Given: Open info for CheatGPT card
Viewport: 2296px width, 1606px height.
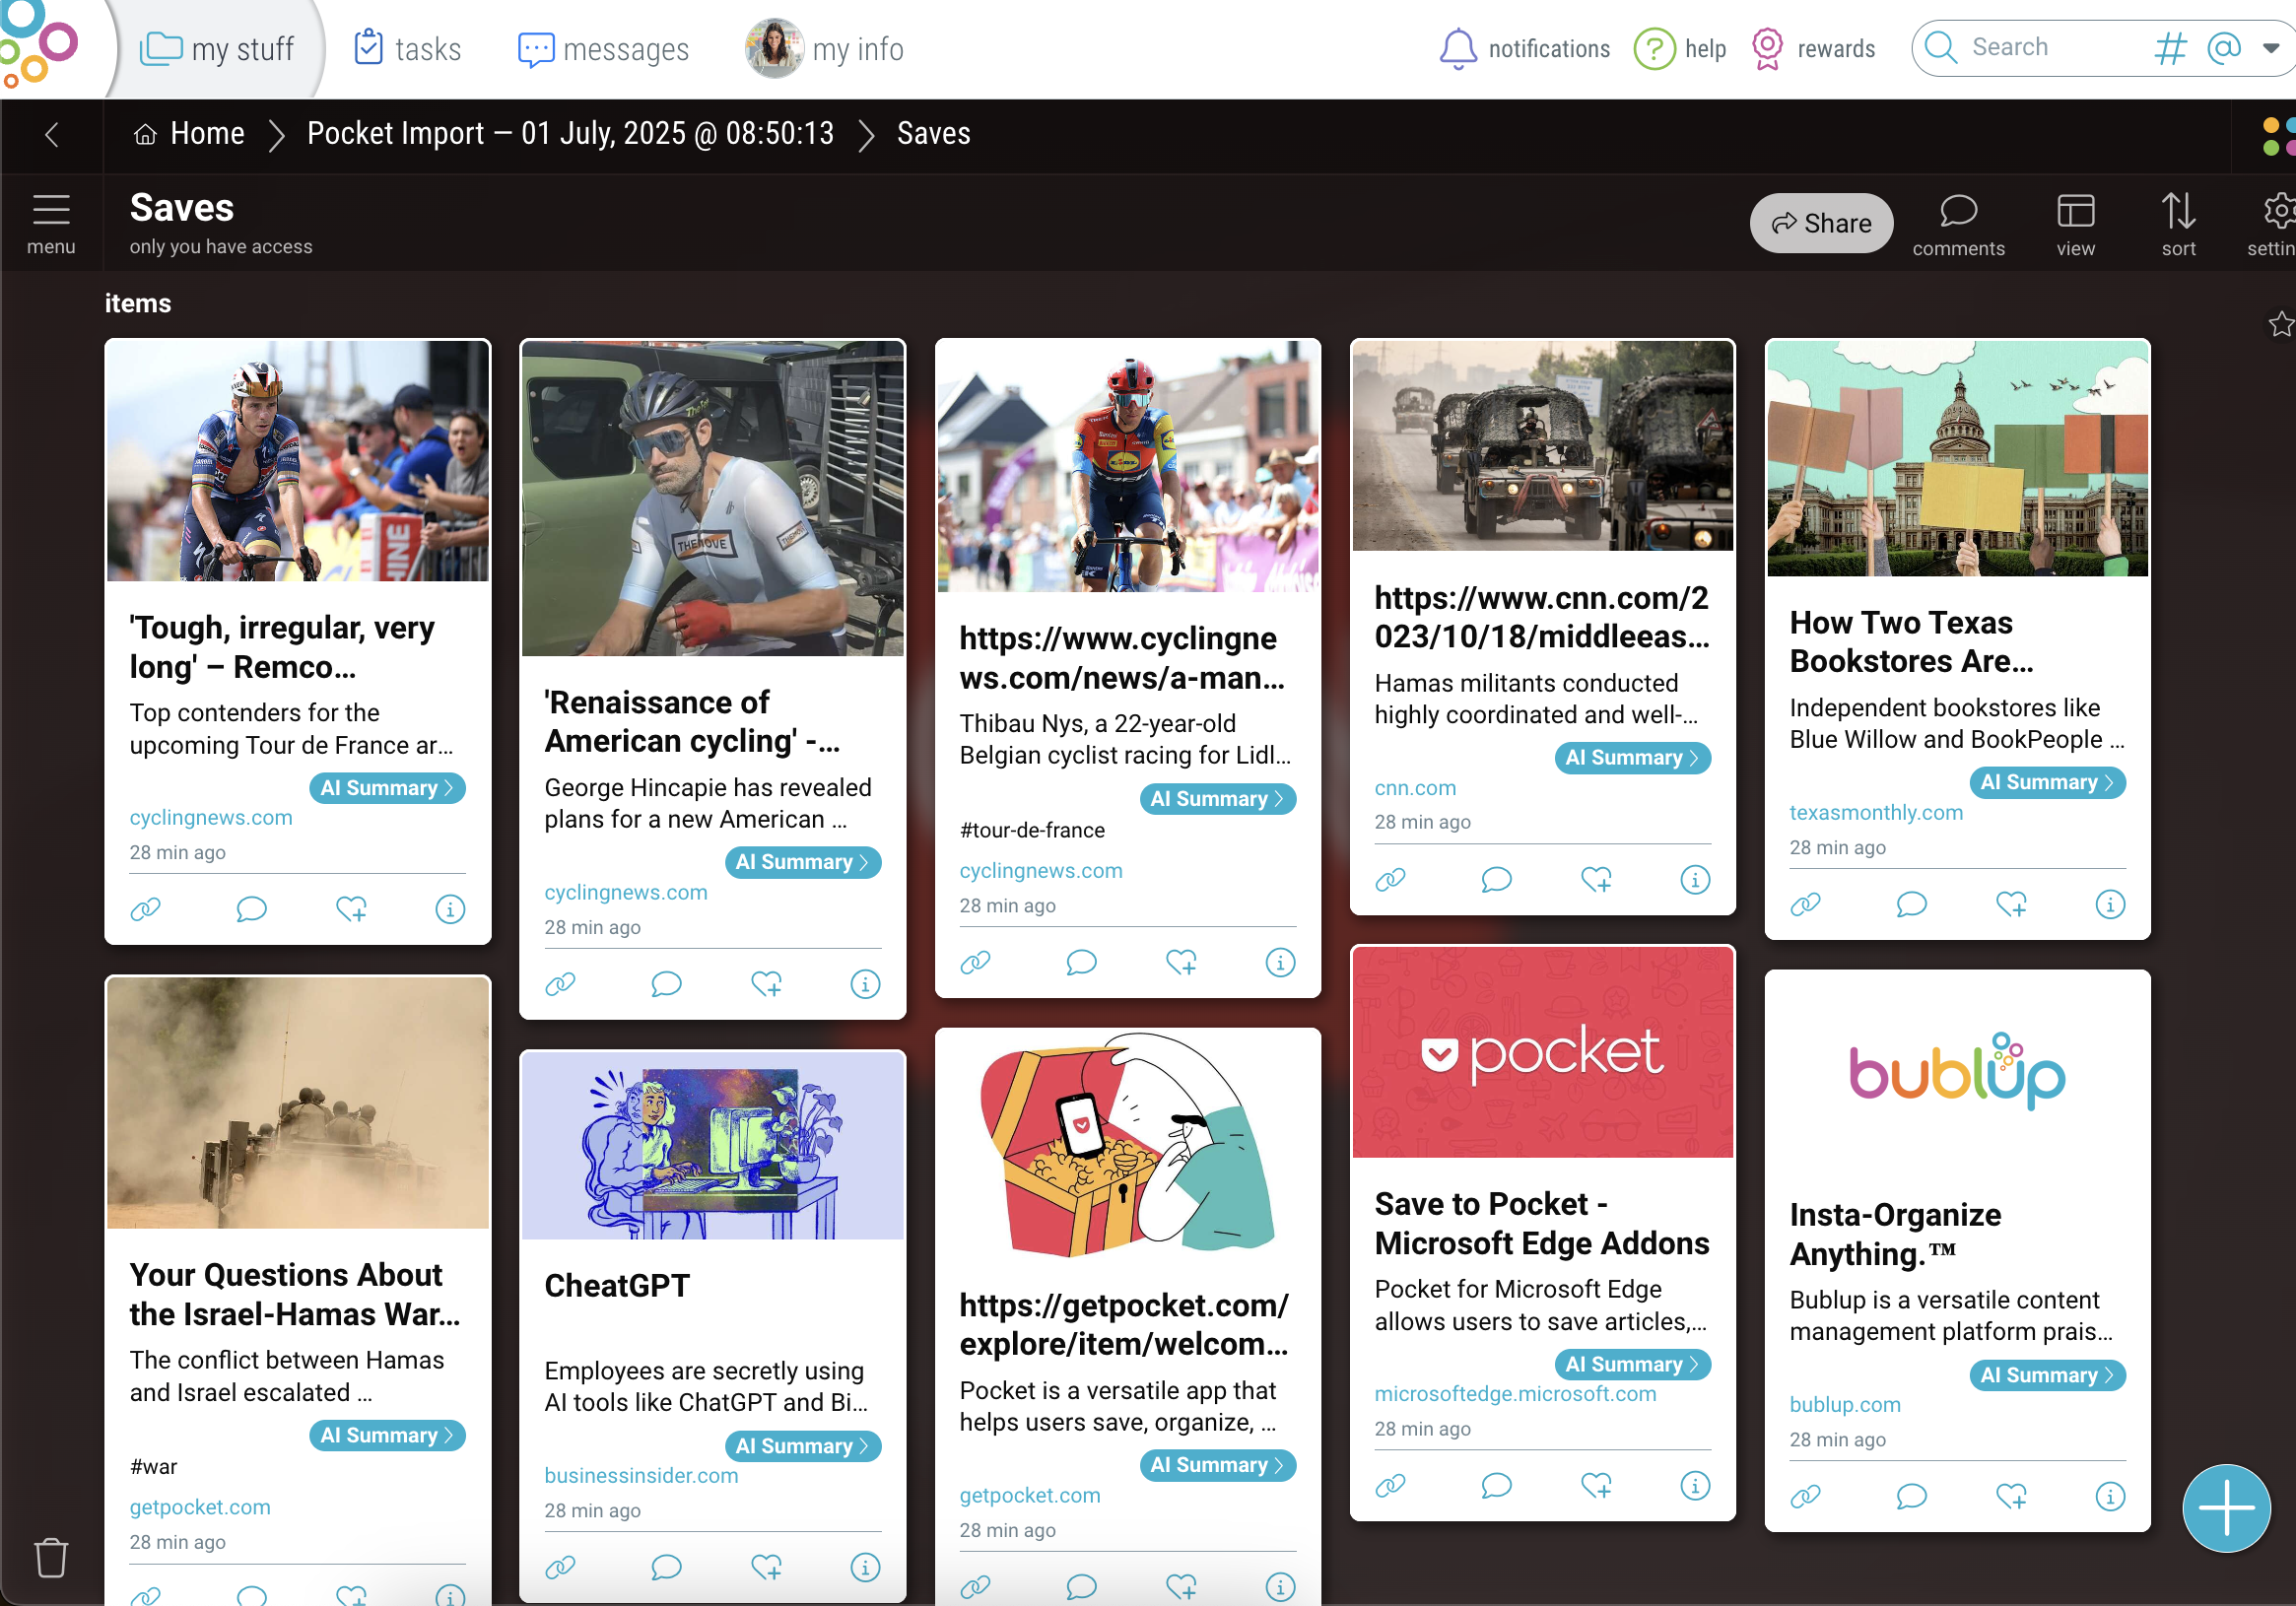Looking at the screenshot, I should point(865,1567).
